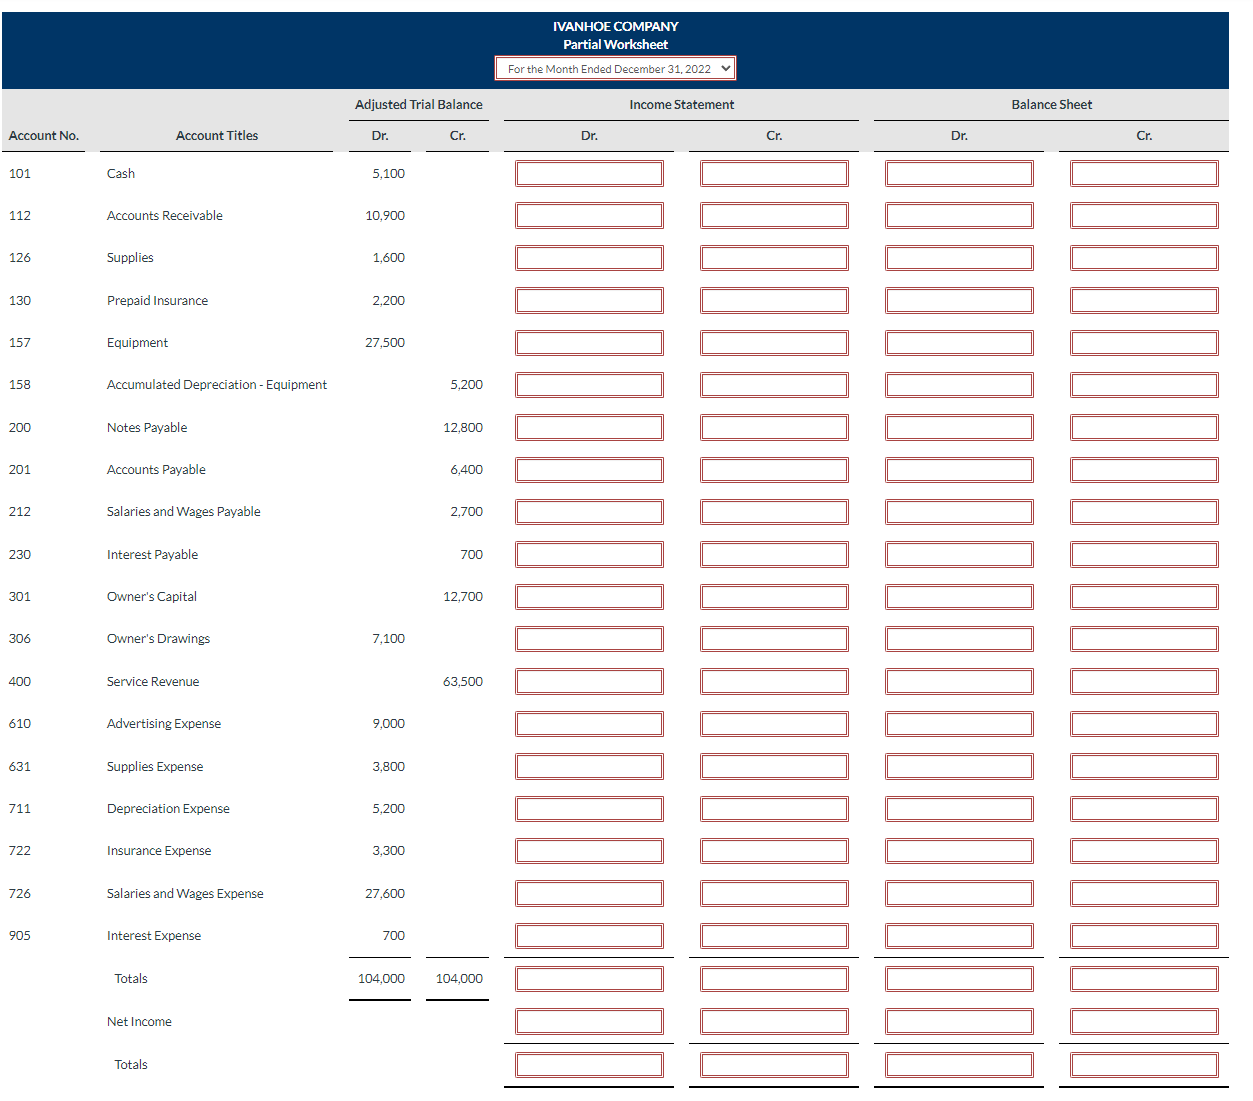Click Balance Sheet Dr. field for Cash

click(x=959, y=173)
